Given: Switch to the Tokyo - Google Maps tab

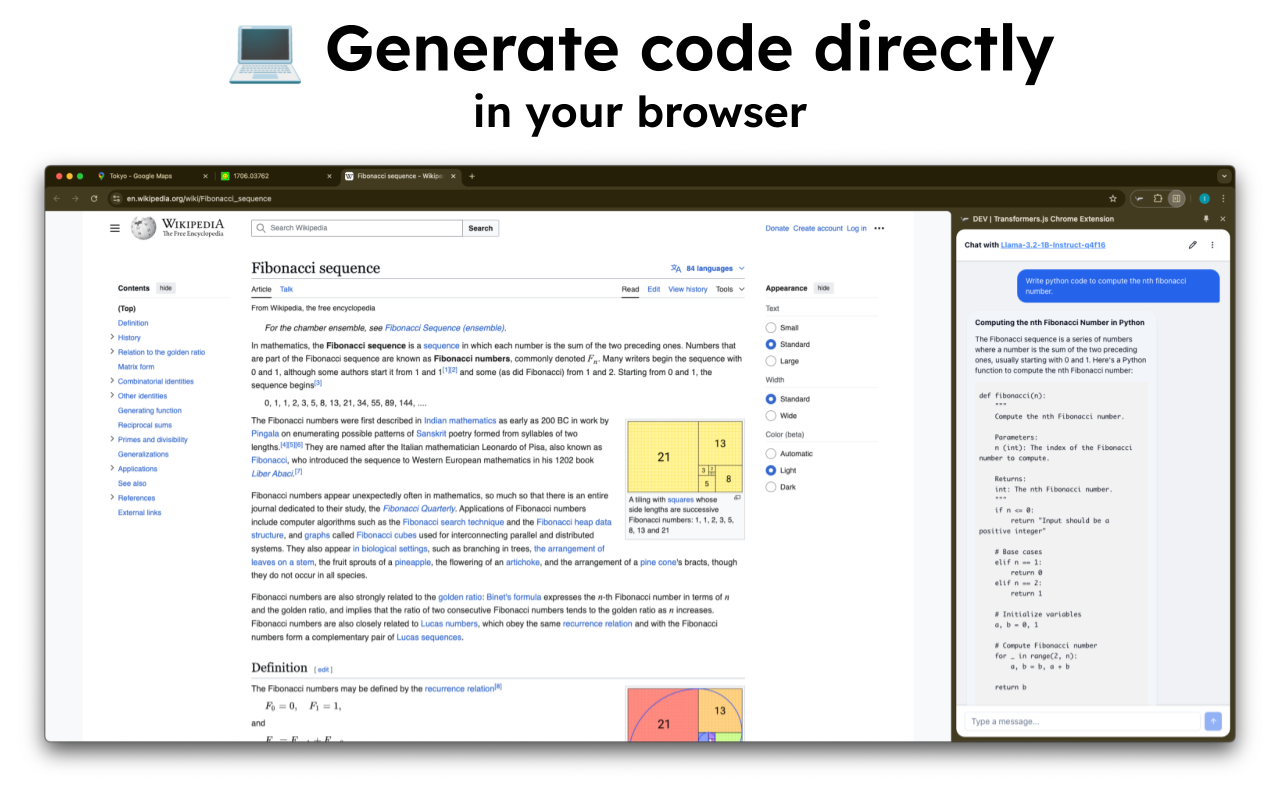Looking at the screenshot, I should [152, 176].
